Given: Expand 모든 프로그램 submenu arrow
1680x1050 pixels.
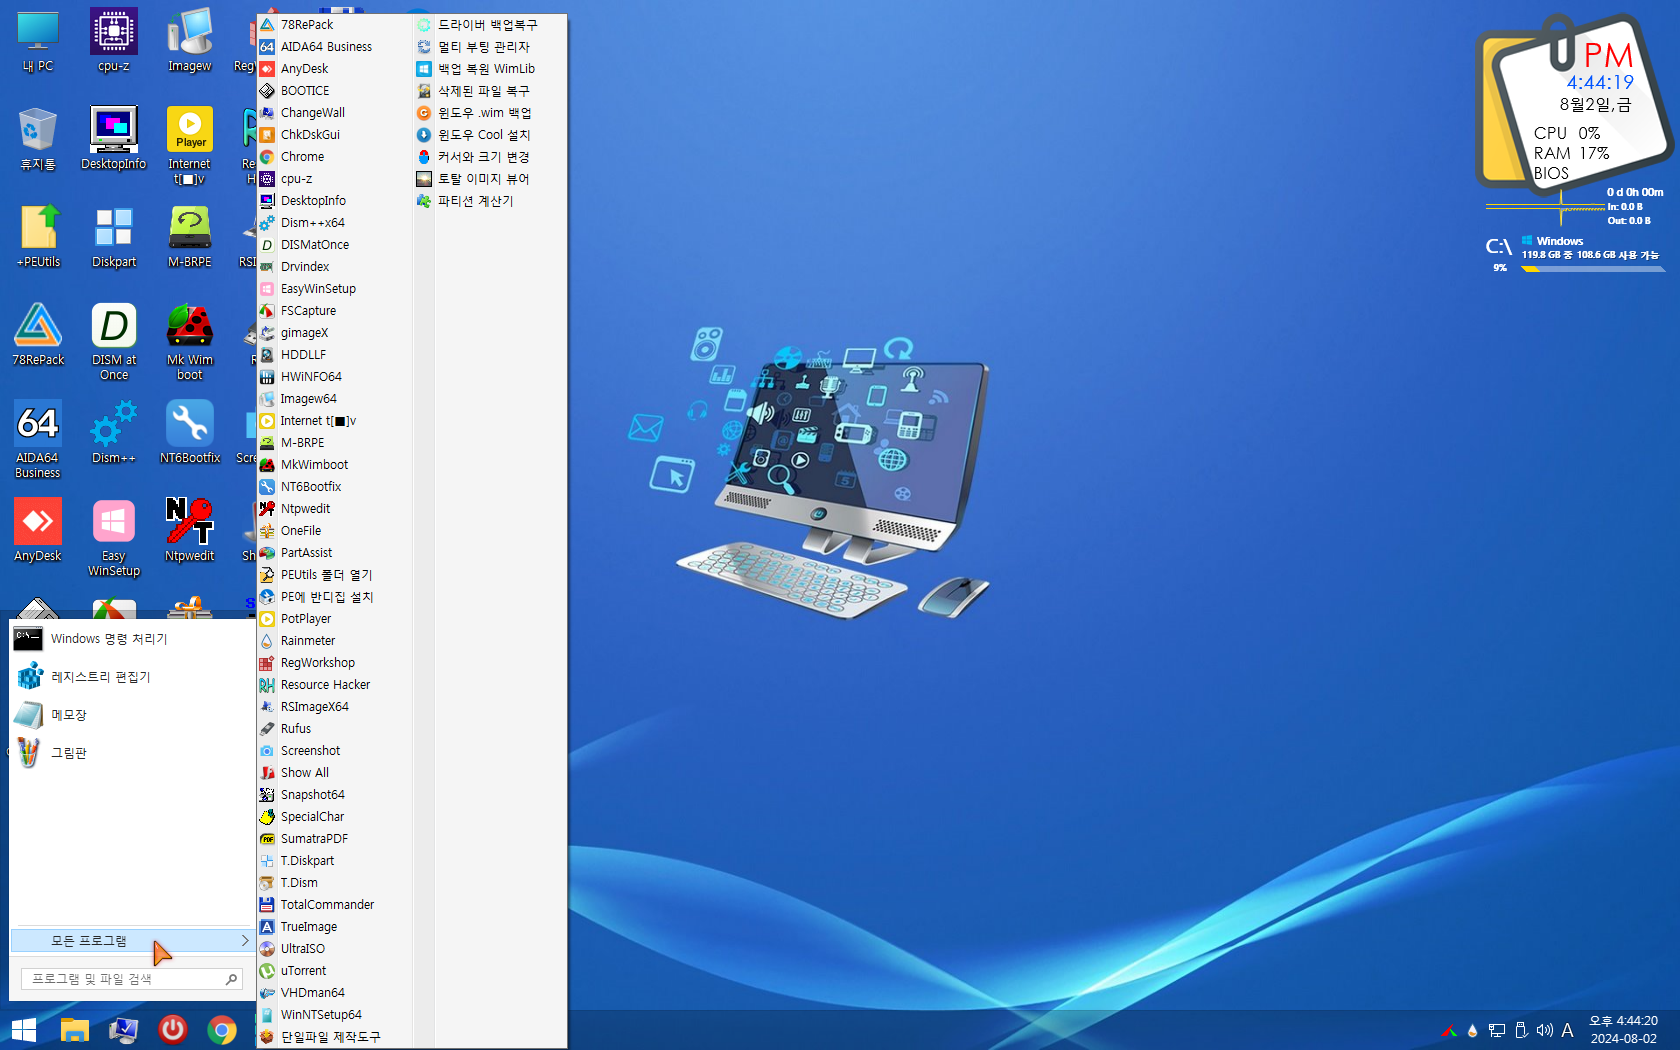Looking at the screenshot, I should tap(245, 940).
